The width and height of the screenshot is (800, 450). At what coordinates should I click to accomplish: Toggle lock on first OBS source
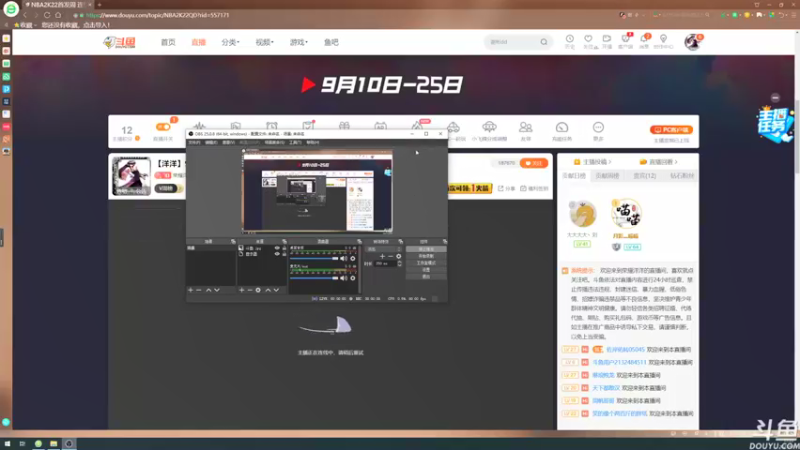(284, 248)
